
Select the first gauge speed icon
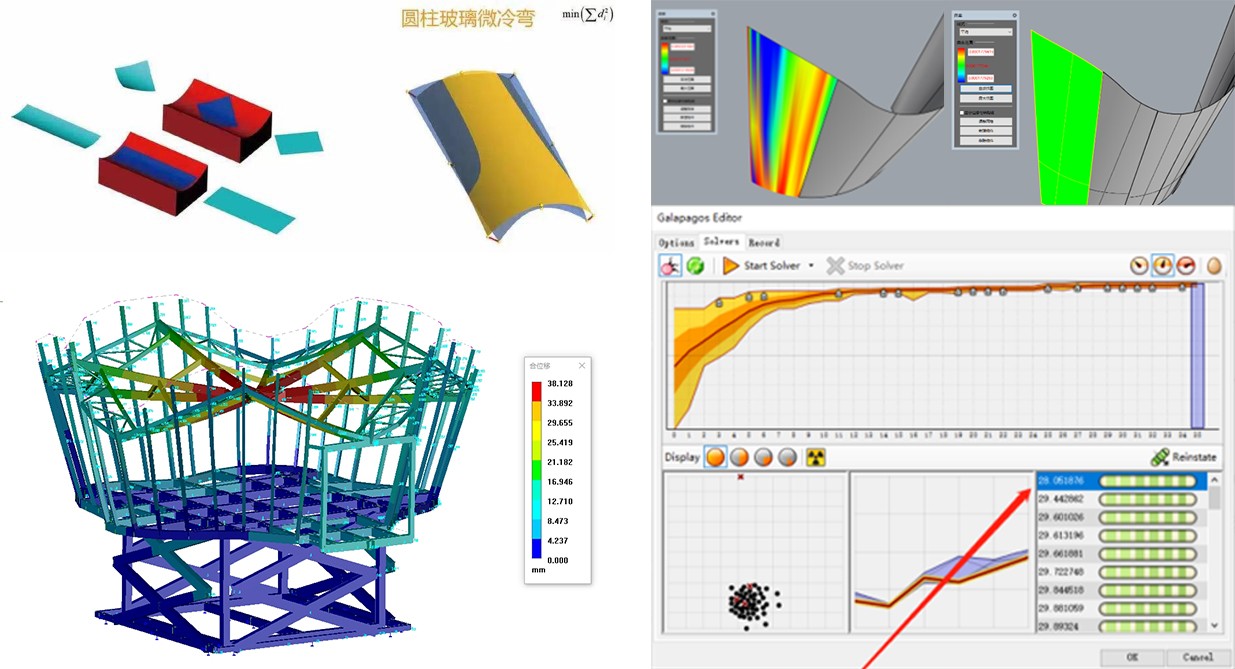tap(1139, 266)
